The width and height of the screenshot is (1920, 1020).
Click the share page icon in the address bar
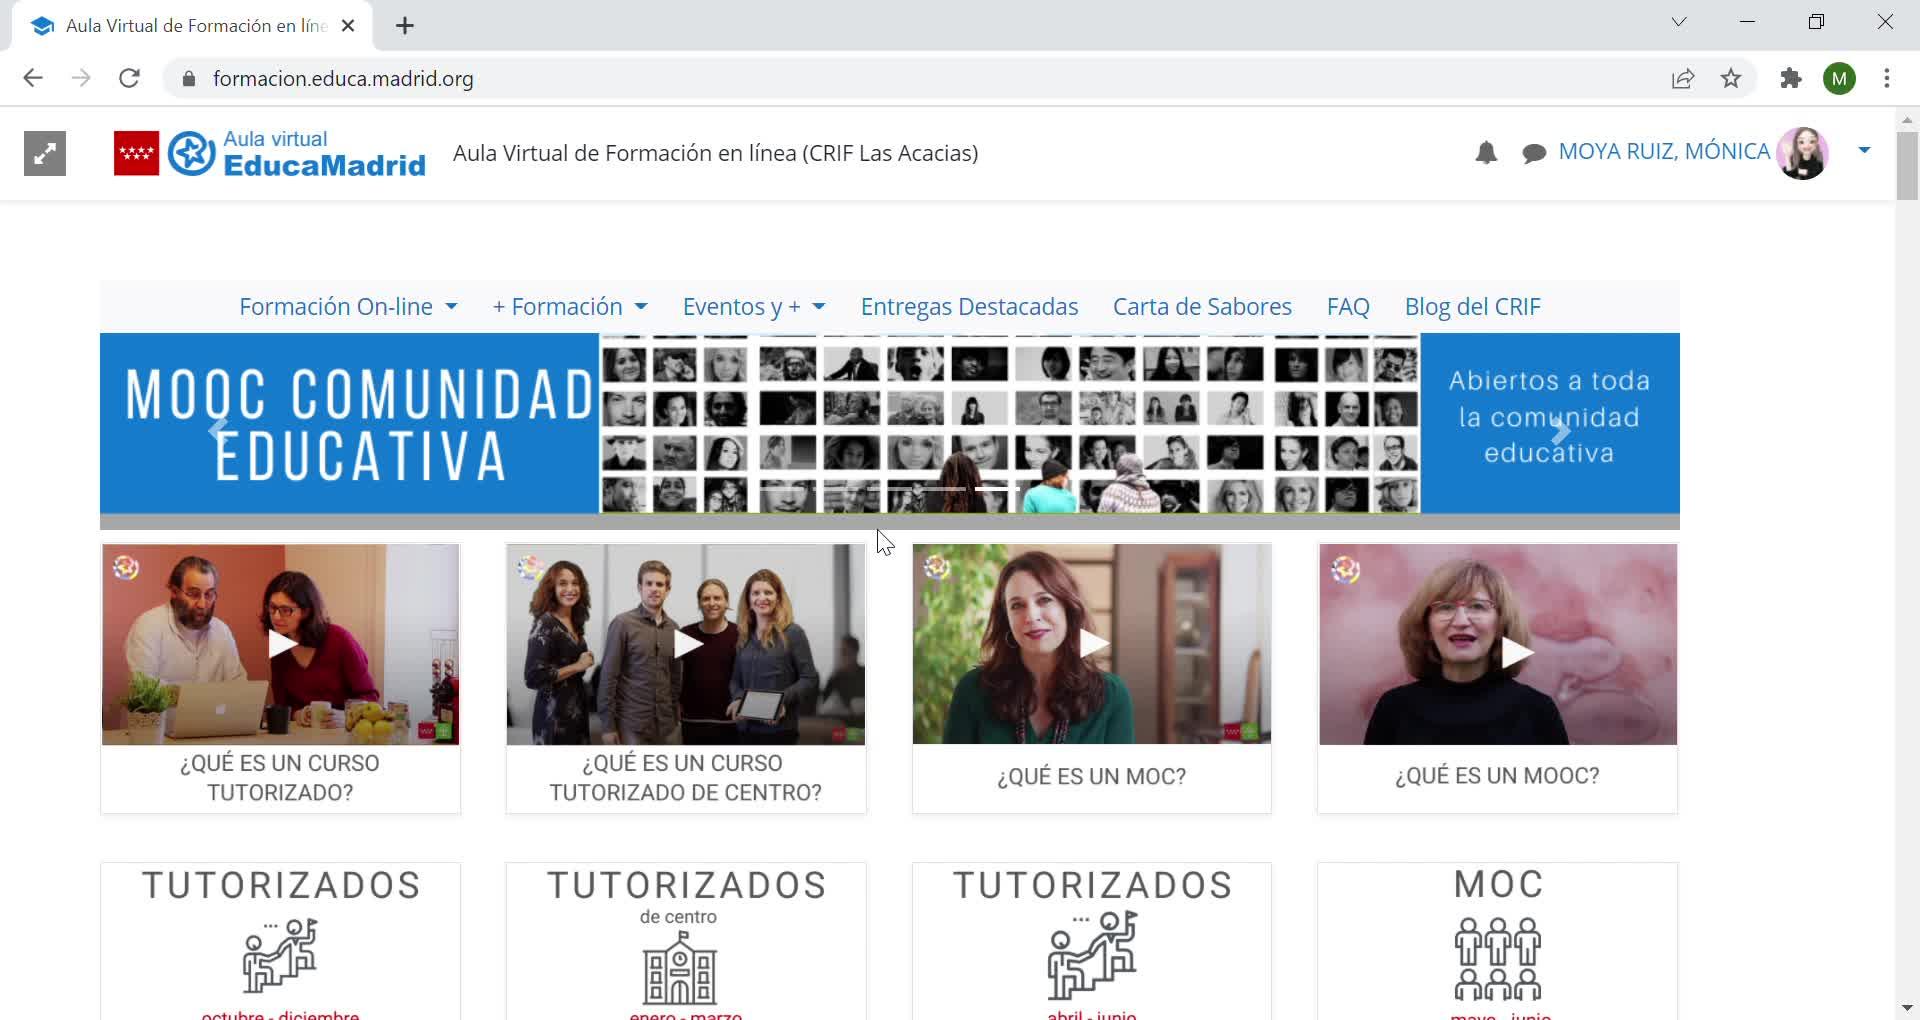click(1683, 78)
